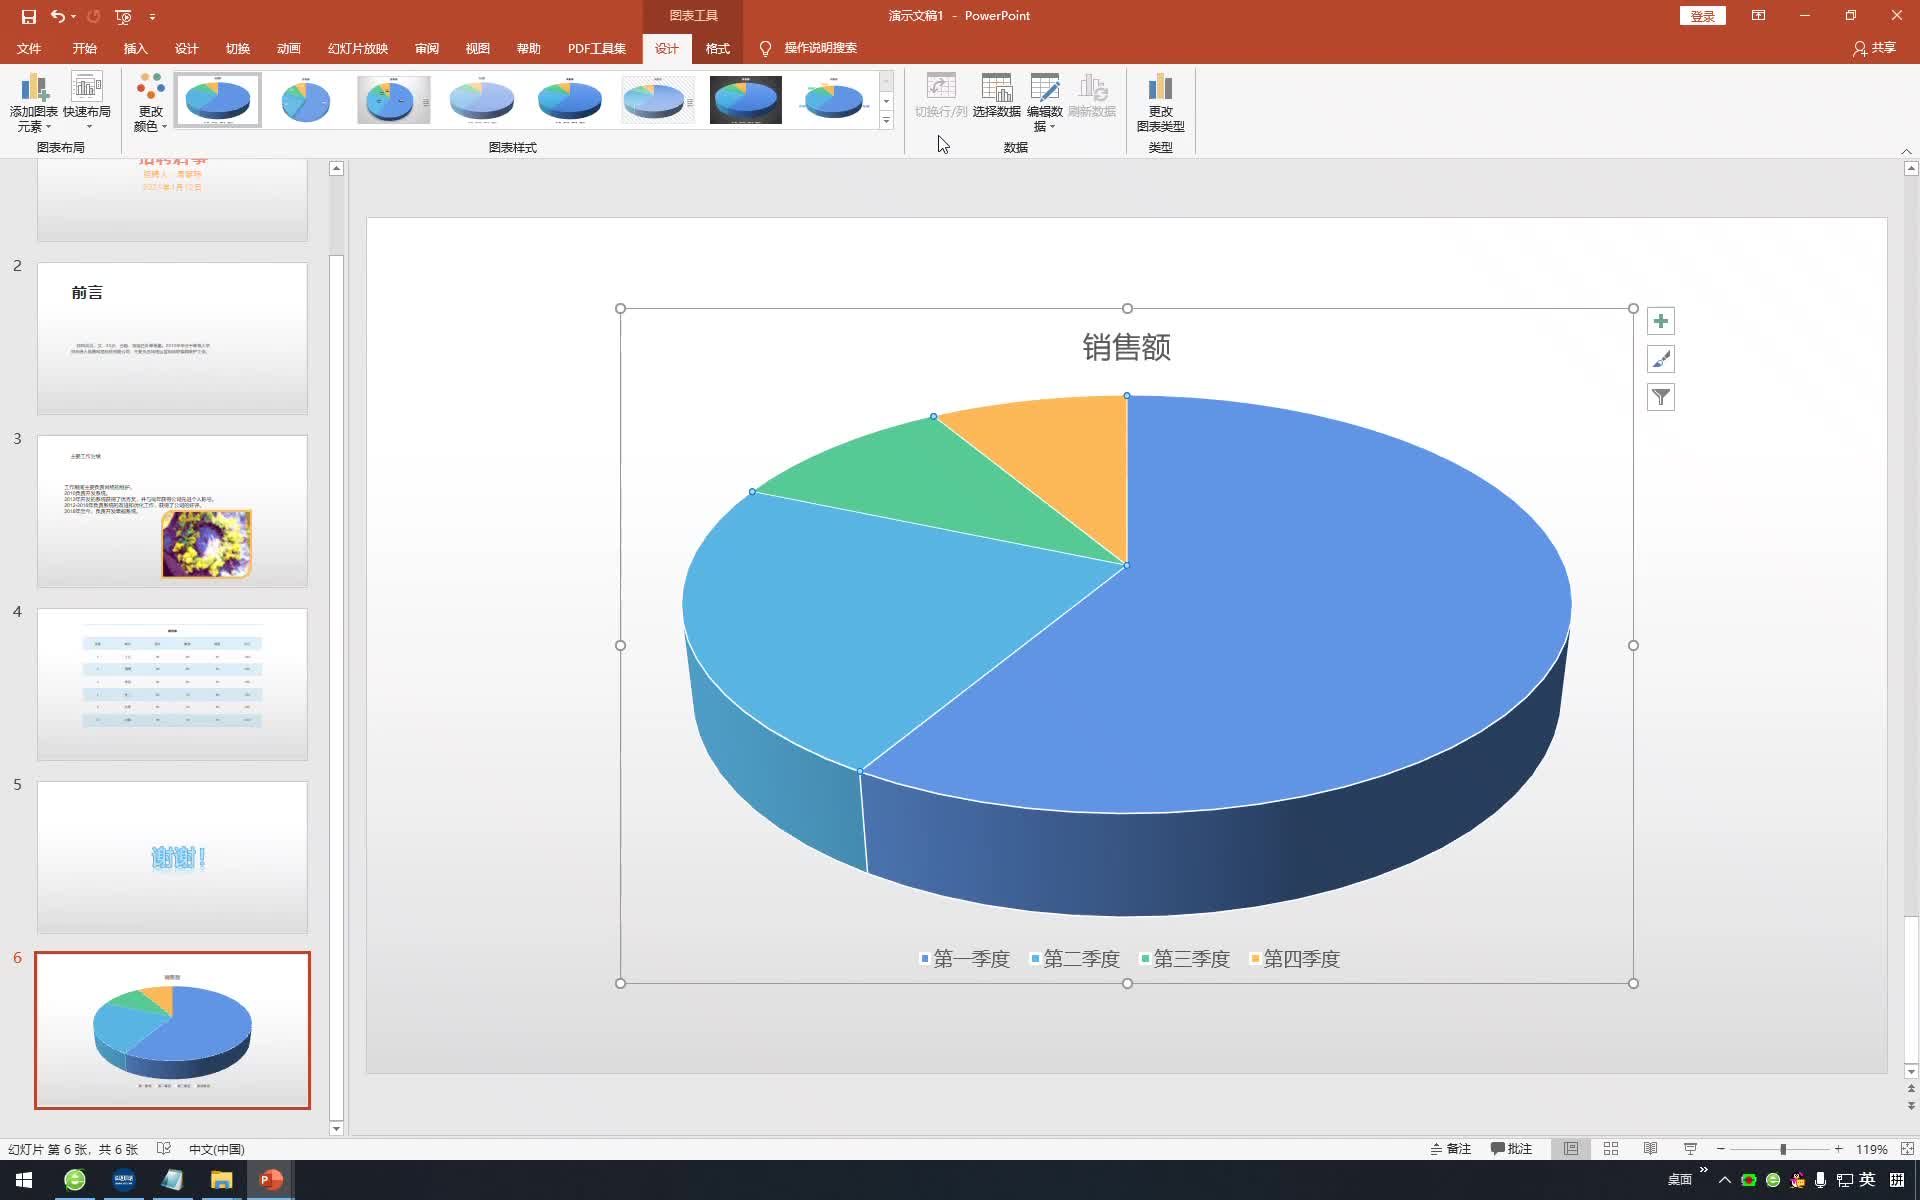Image resolution: width=1920 pixels, height=1200 pixels.
Task: Click legend entry 第四季度
Action: (x=1295, y=959)
